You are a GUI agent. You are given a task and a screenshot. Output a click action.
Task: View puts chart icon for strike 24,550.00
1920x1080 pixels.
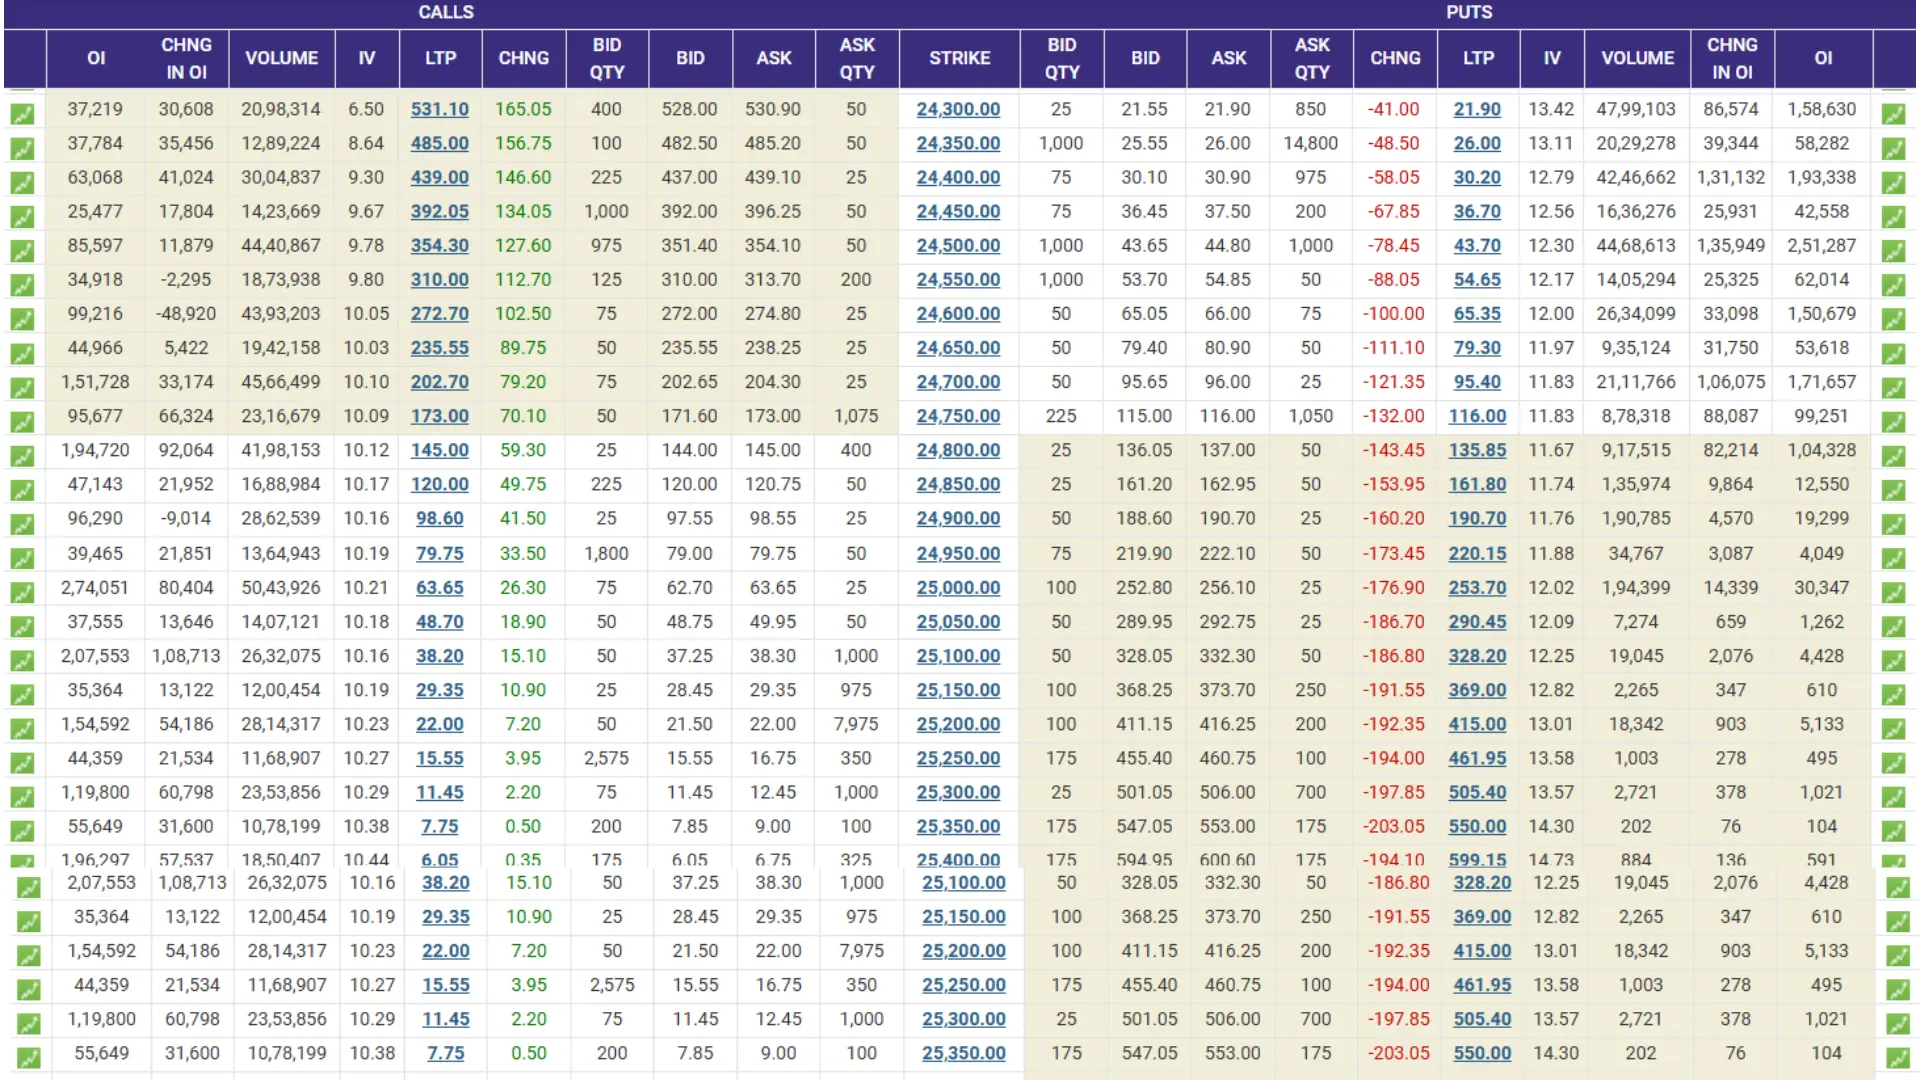(x=1893, y=285)
